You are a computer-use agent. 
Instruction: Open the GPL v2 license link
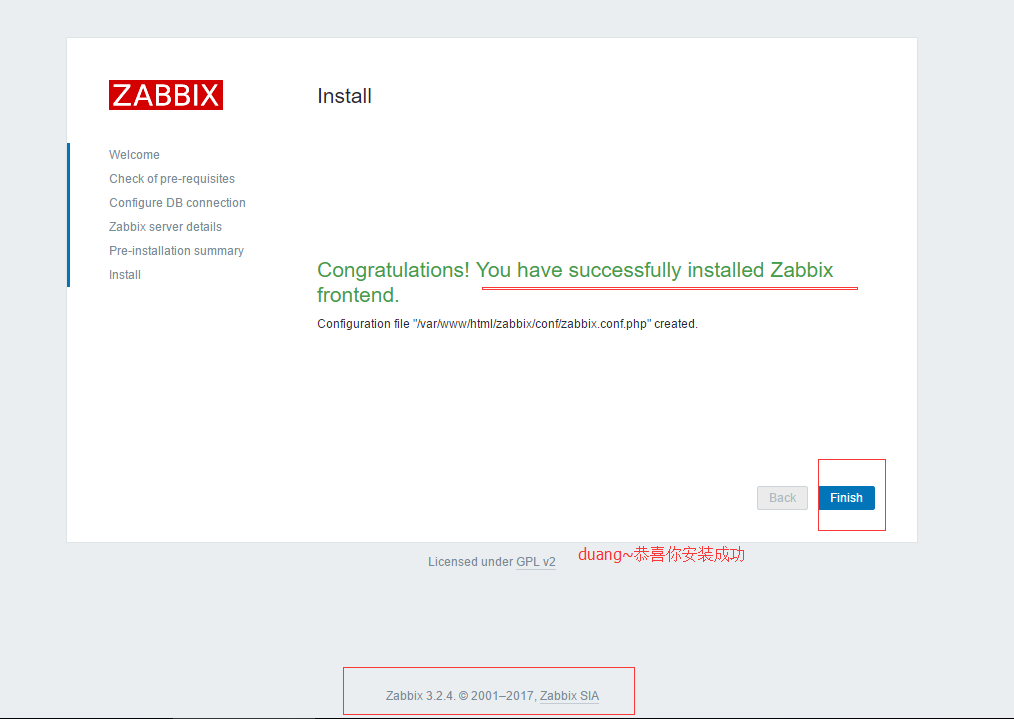tap(535, 562)
